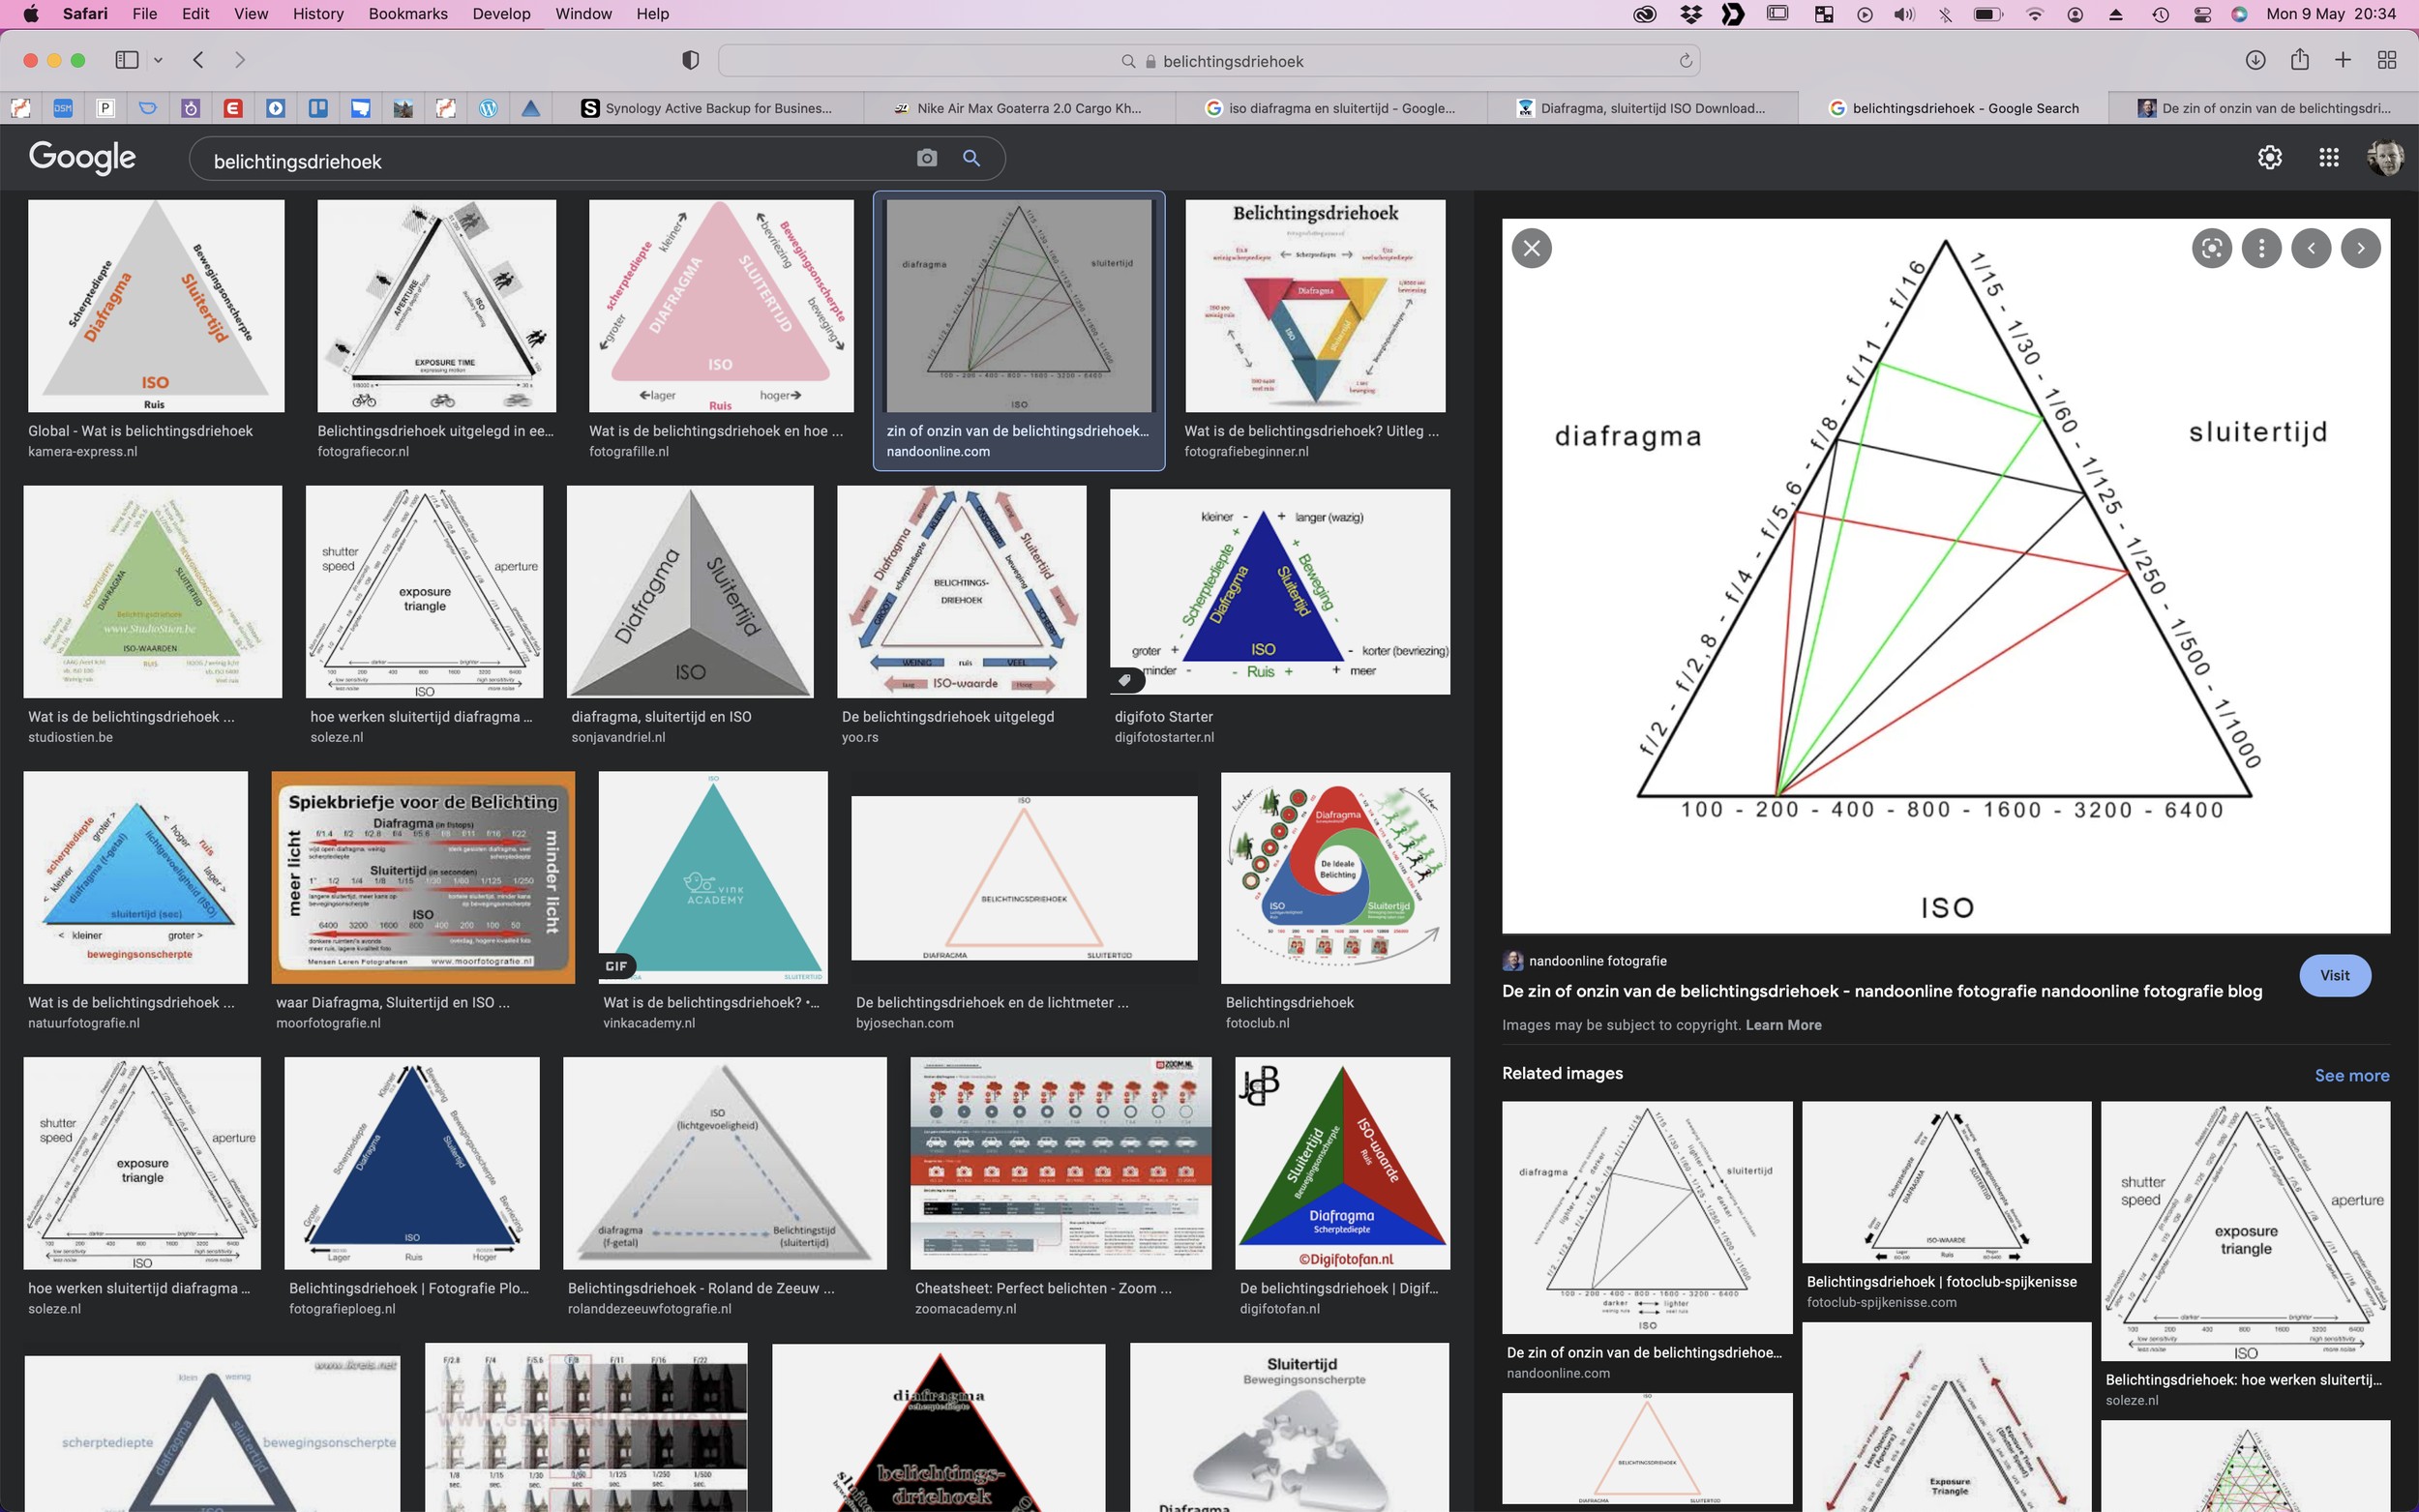The height and width of the screenshot is (1512, 2419).
Task: Click See more related images
Action: coord(2351,1075)
